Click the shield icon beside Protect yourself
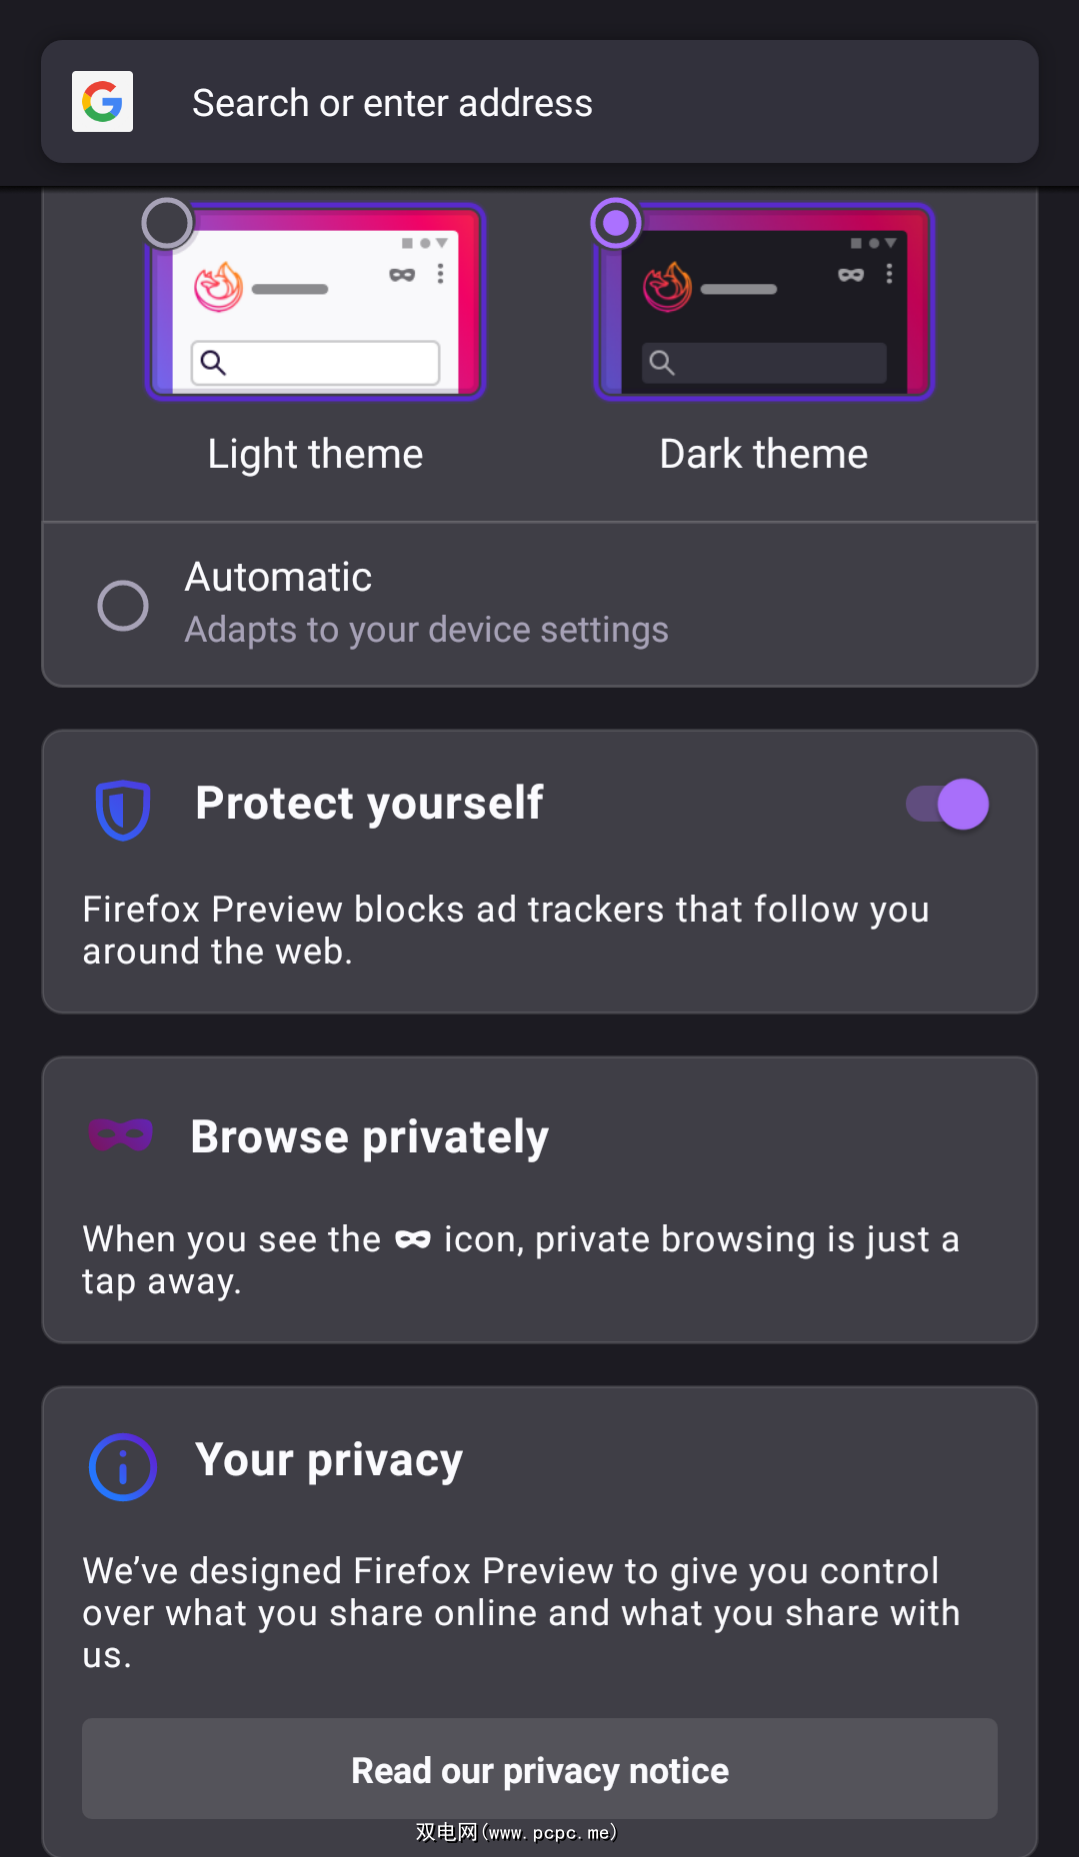 click(x=123, y=808)
